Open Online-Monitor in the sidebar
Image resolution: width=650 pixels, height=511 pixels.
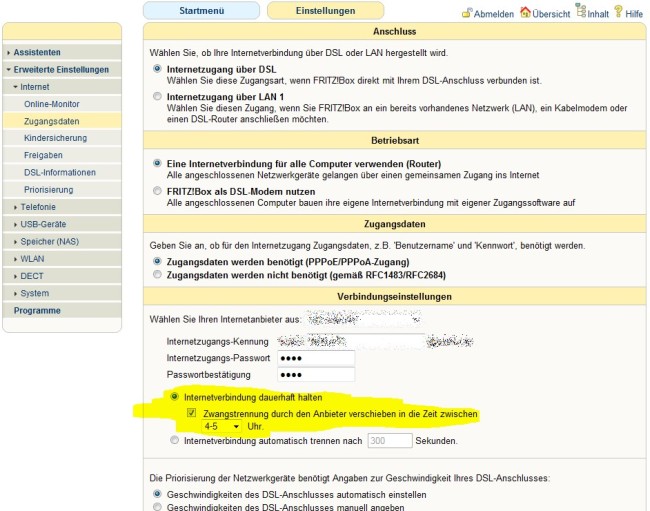51,104
